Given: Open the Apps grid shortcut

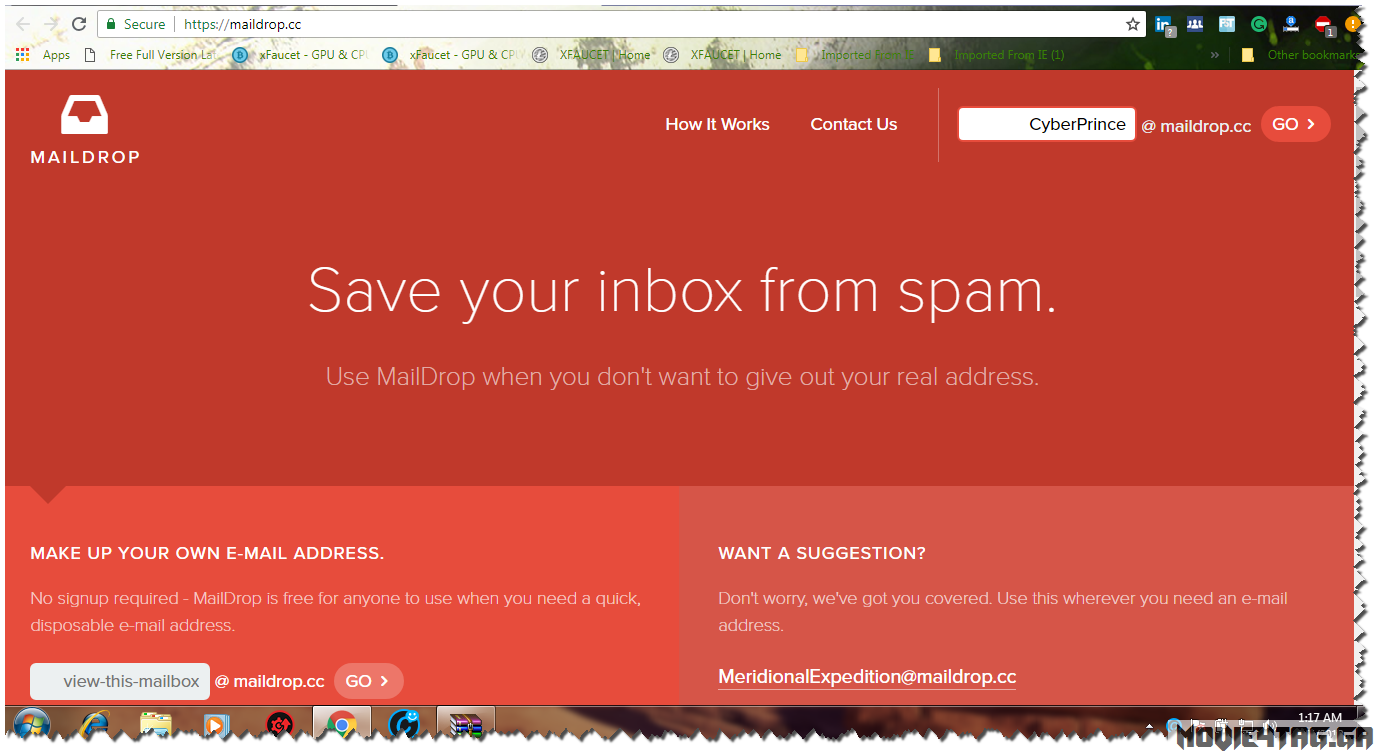Looking at the screenshot, I should click(x=42, y=55).
